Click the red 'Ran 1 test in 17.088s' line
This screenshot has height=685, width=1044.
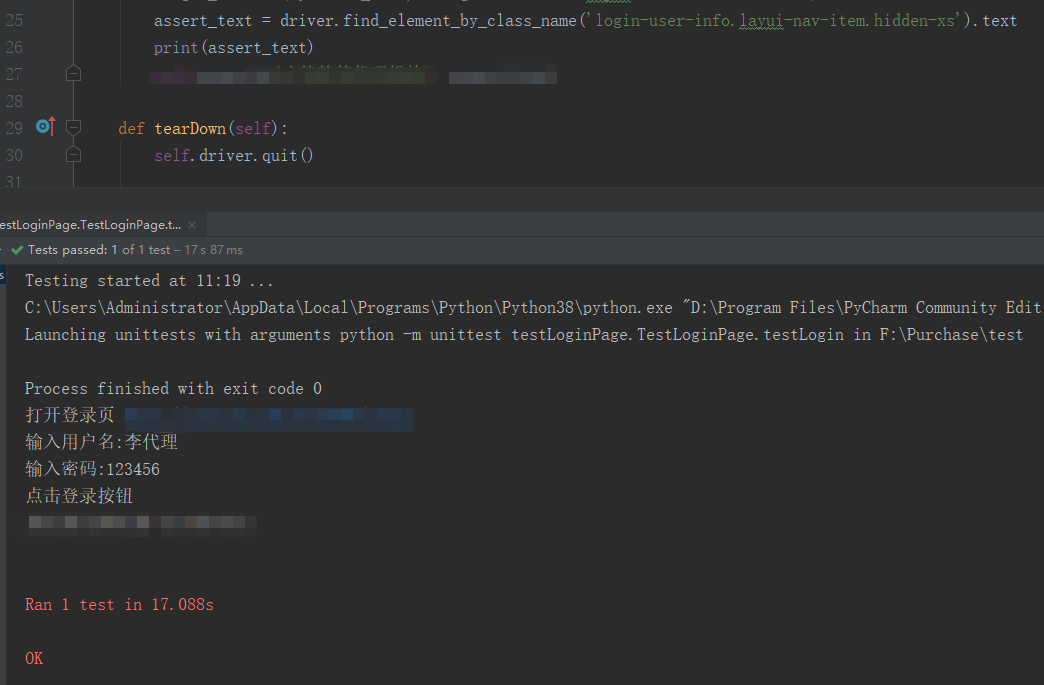coord(119,604)
